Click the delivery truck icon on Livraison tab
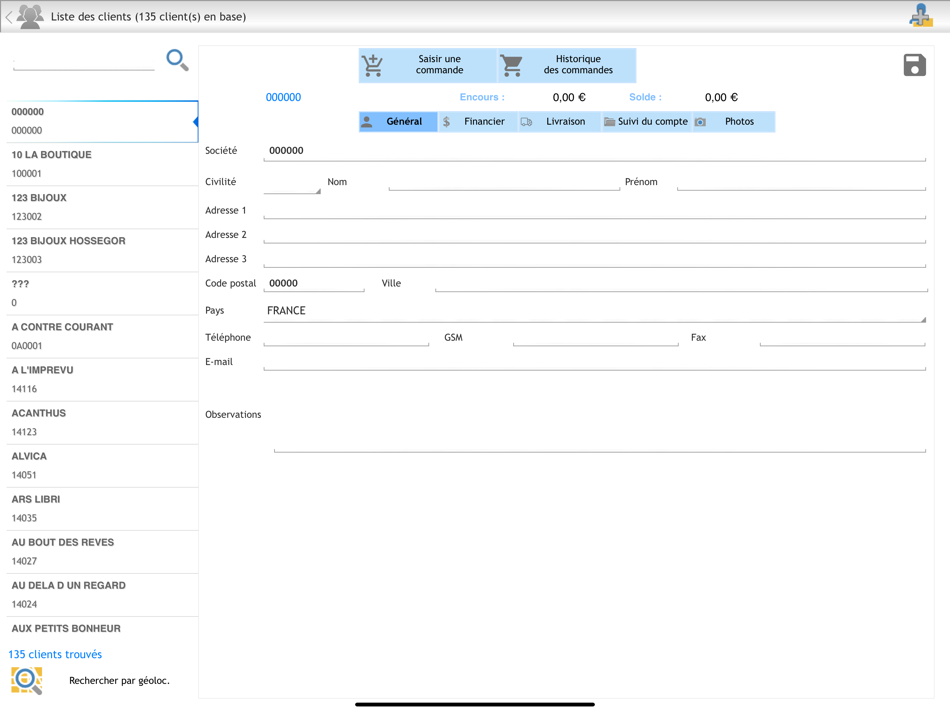 [527, 121]
